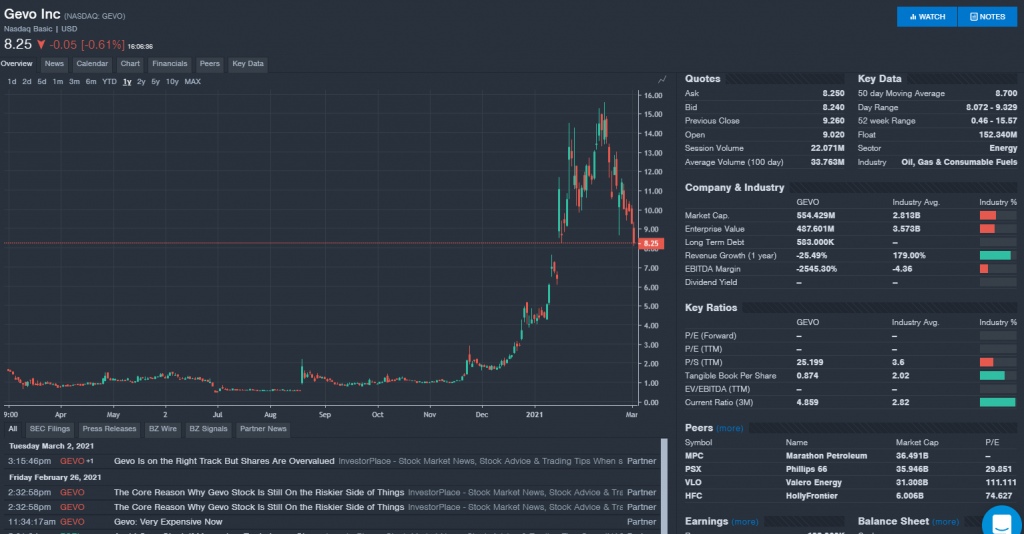
Task: Click Revenue Growth industry percent bar
Action: (997, 255)
